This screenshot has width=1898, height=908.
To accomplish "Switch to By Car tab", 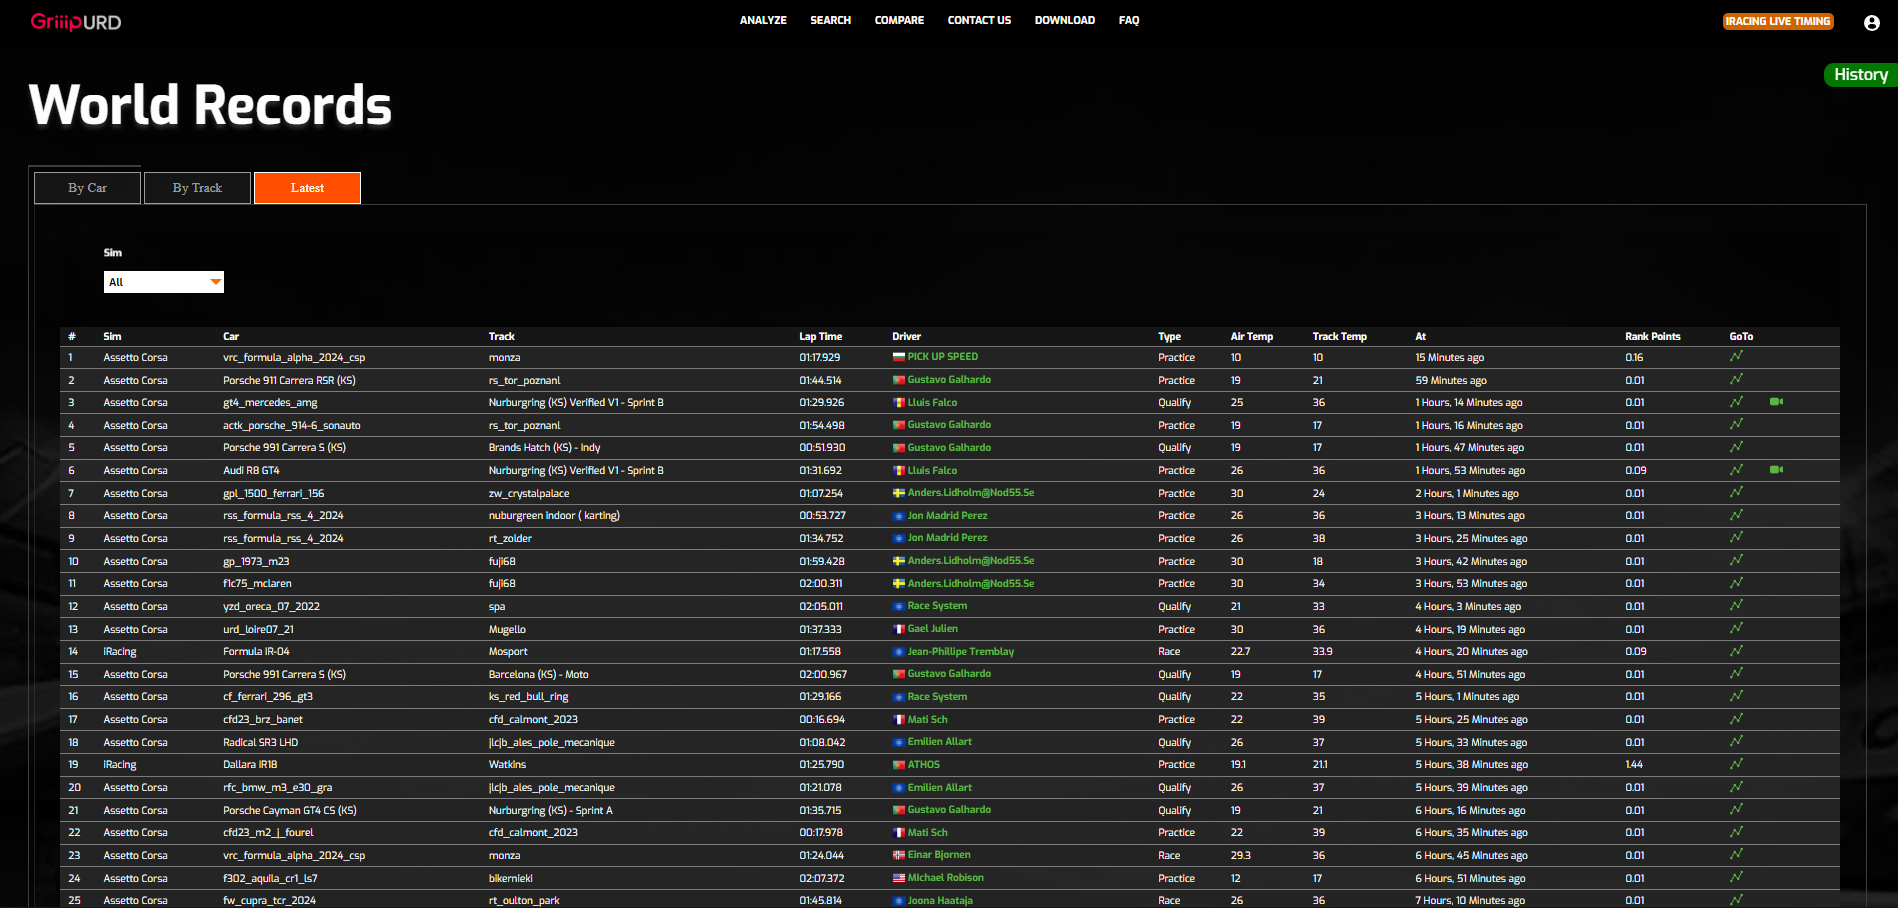I will click(x=87, y=188).
